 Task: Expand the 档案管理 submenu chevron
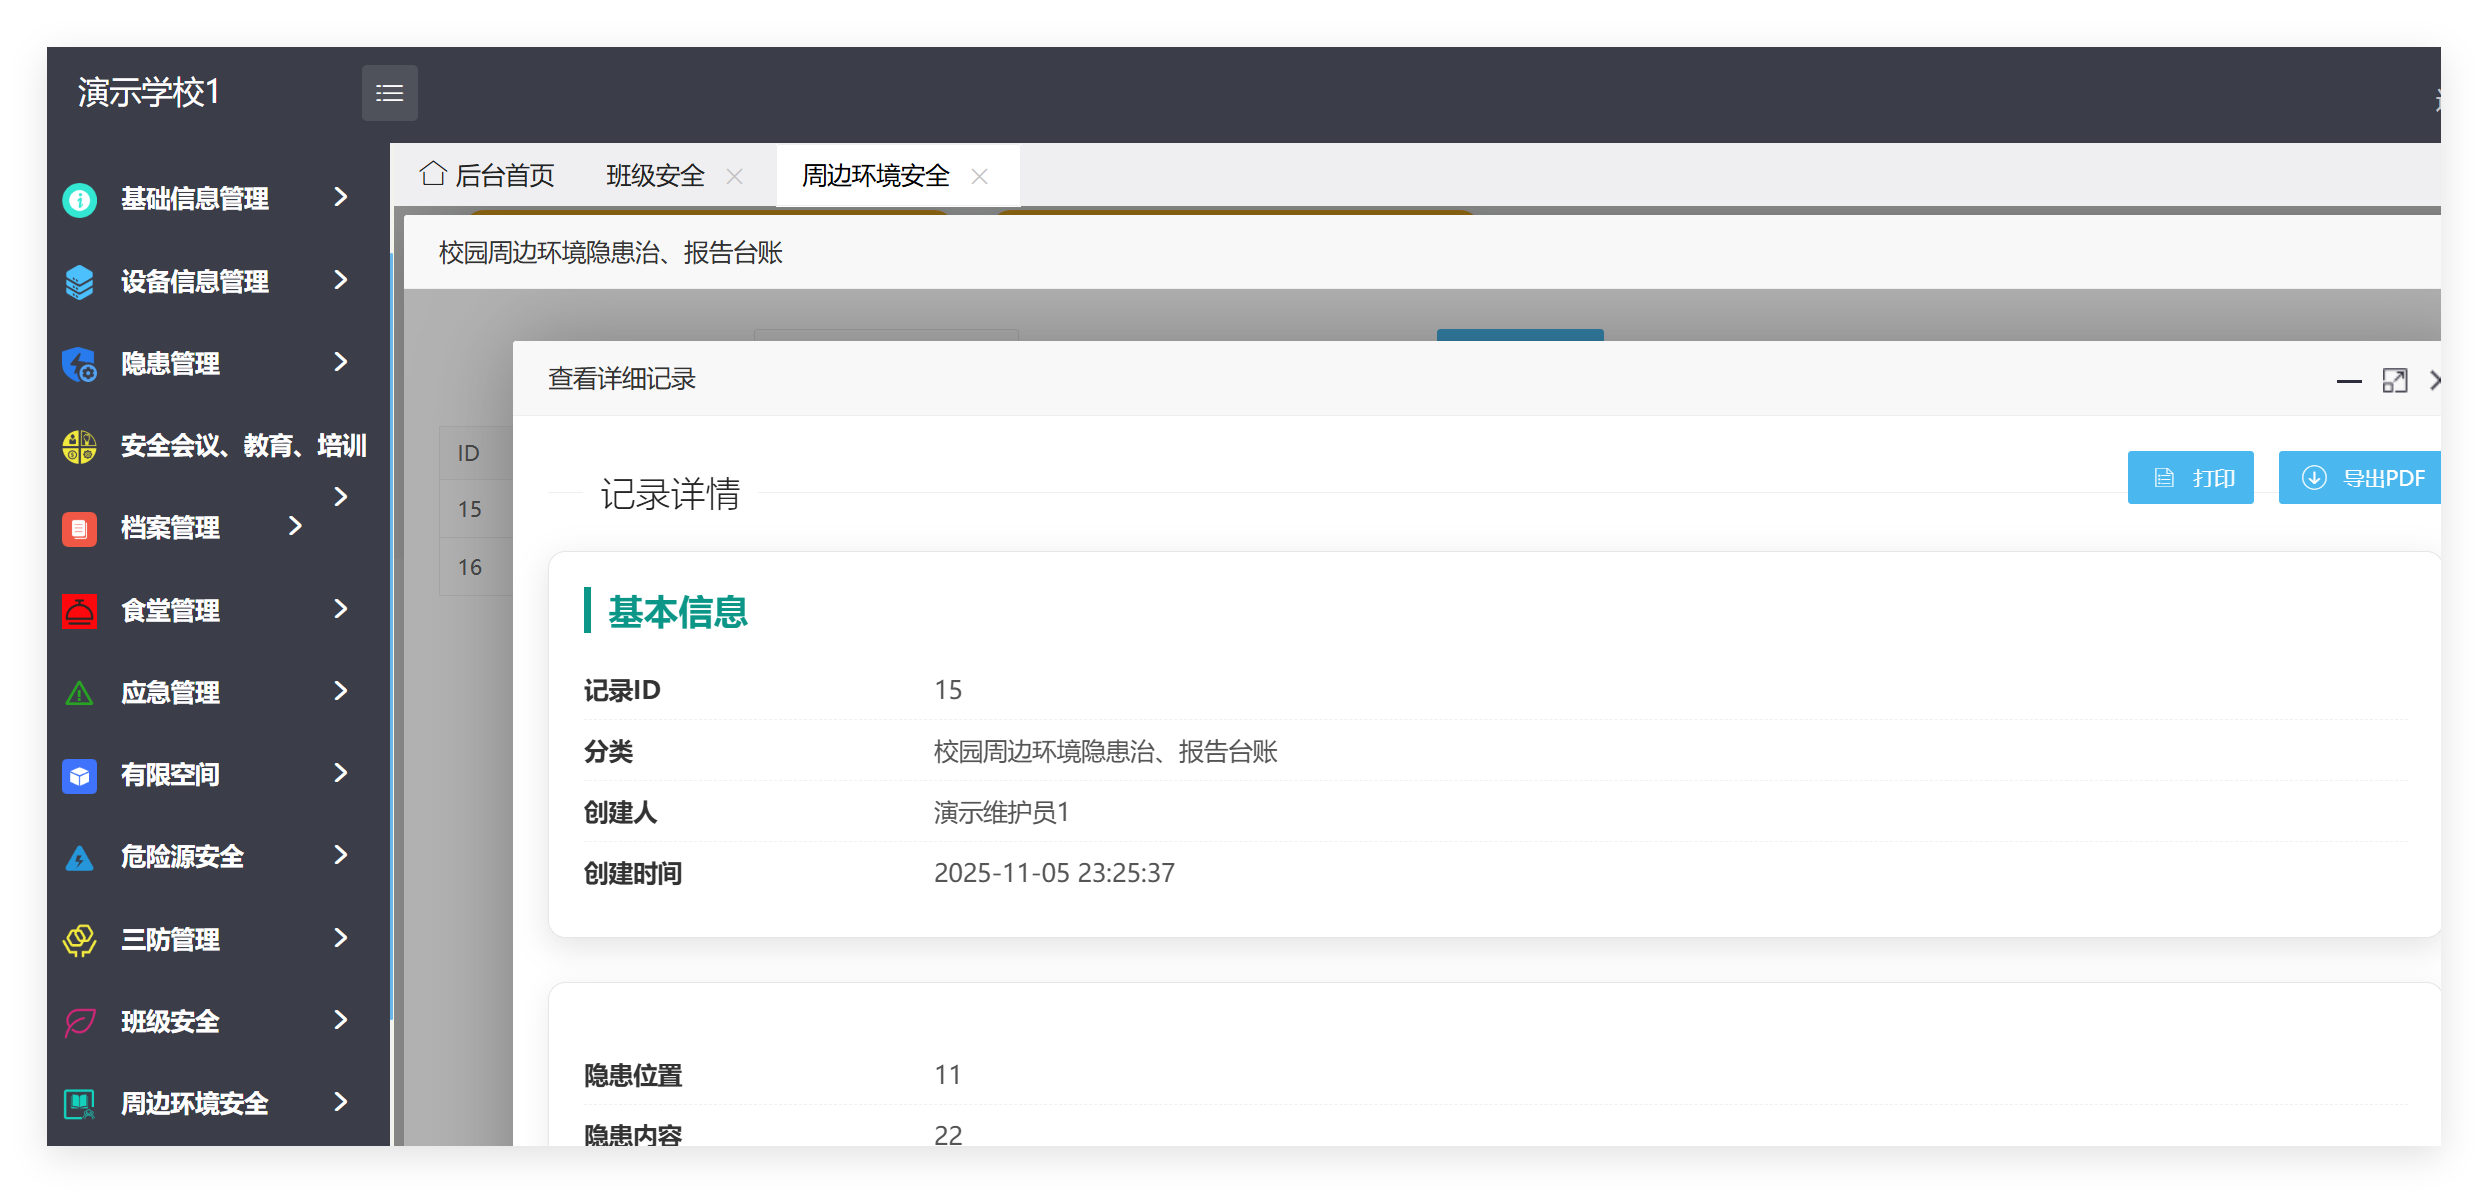click(x=295, y=524)
